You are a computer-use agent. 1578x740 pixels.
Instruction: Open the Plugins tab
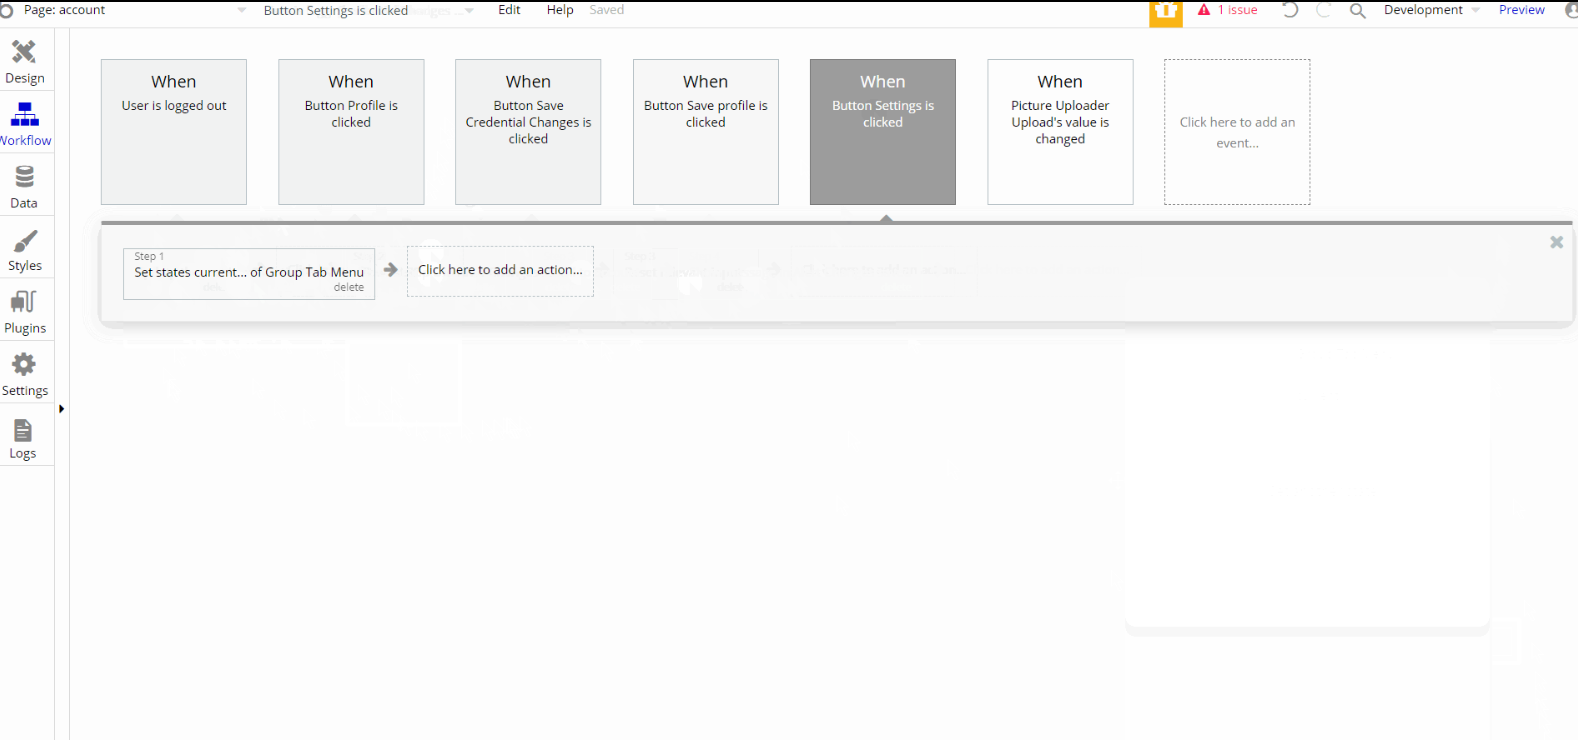click(25, 313)
